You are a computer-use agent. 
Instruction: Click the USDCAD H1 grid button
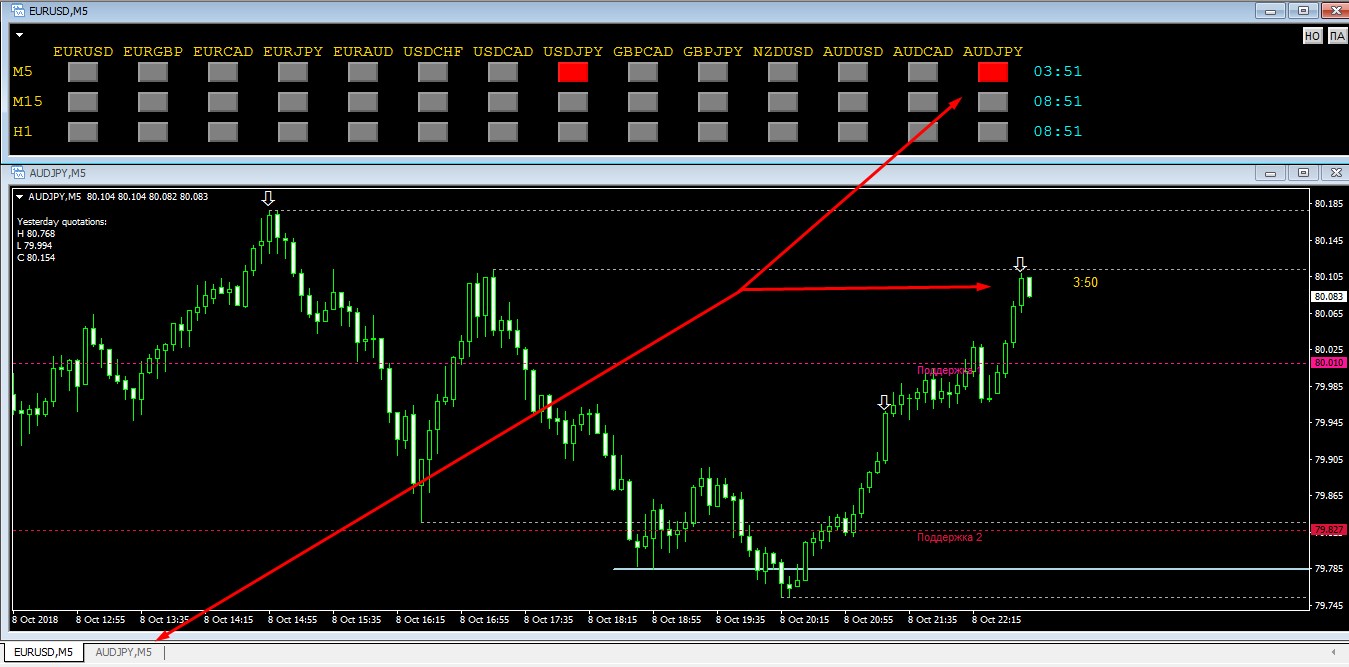coord(503,132)
